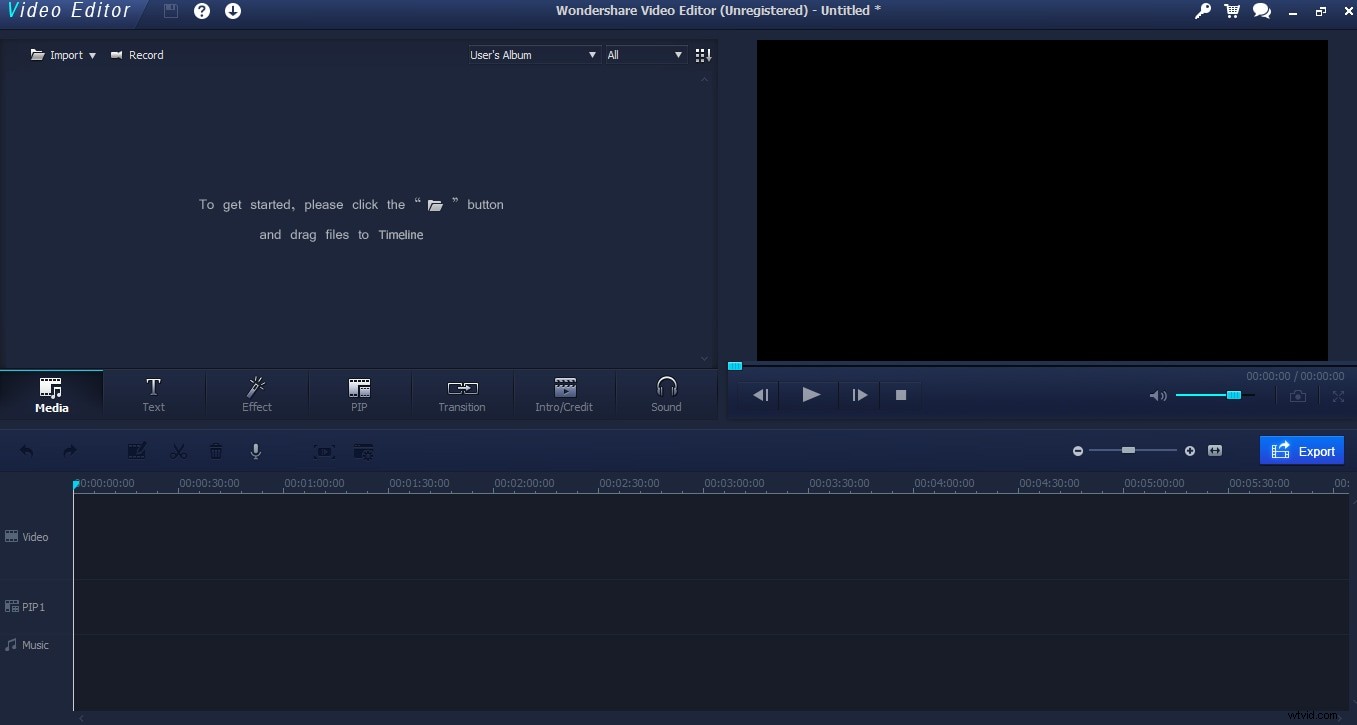Image resolution: width=1357 pixels, height=725 pixels.
Task: Select the Split scissors tool
Action: [x=178, y=451]
